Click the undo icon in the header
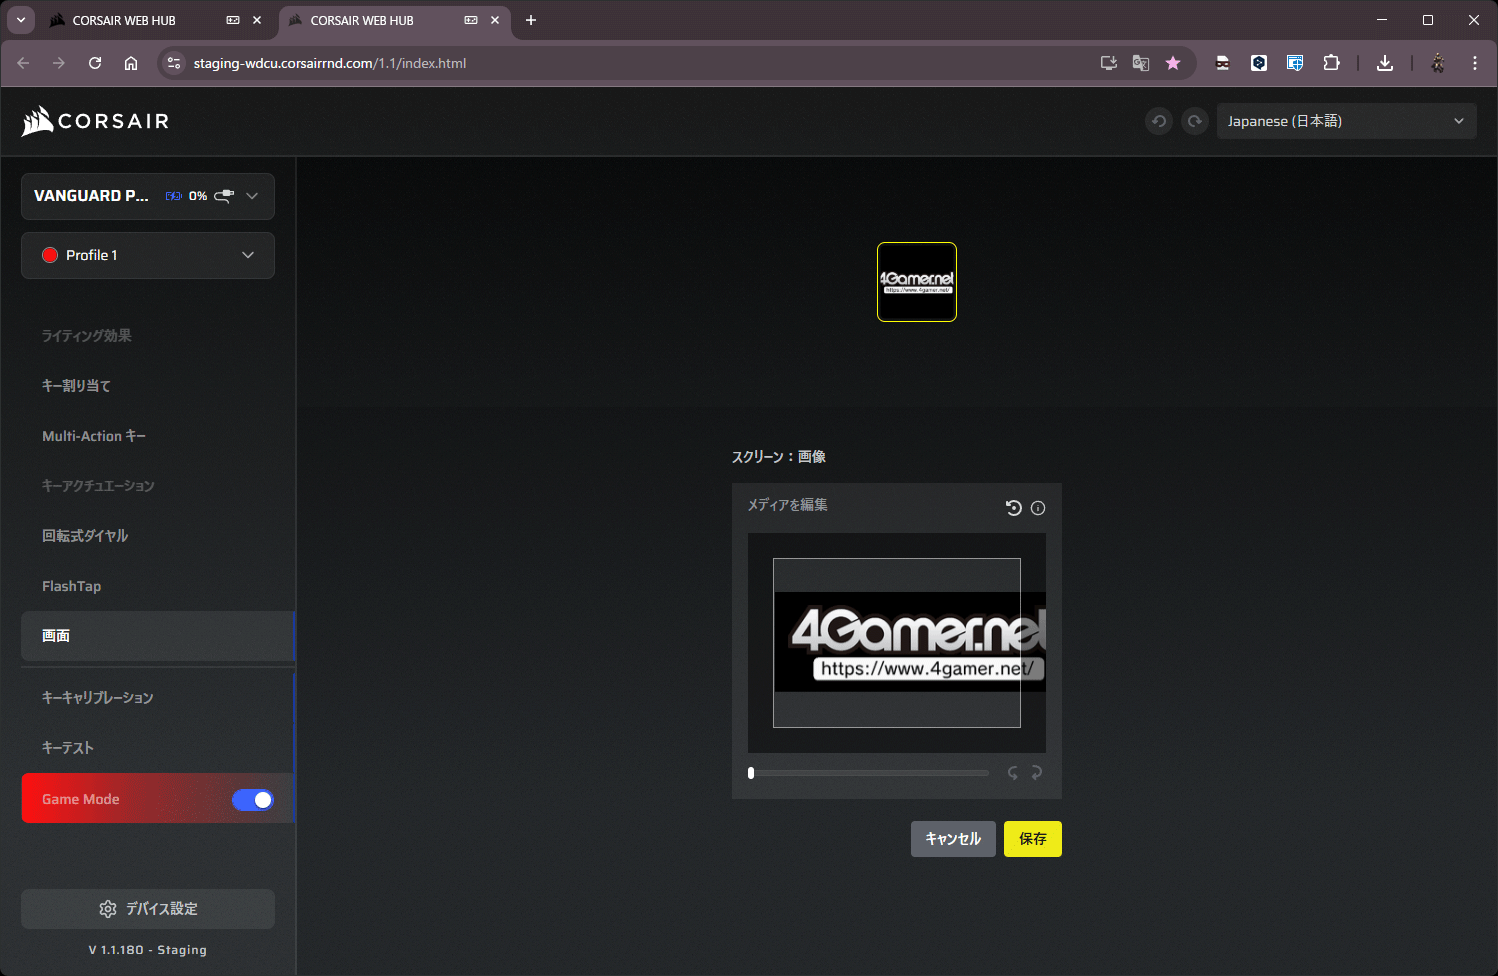 pos(1159,121)
